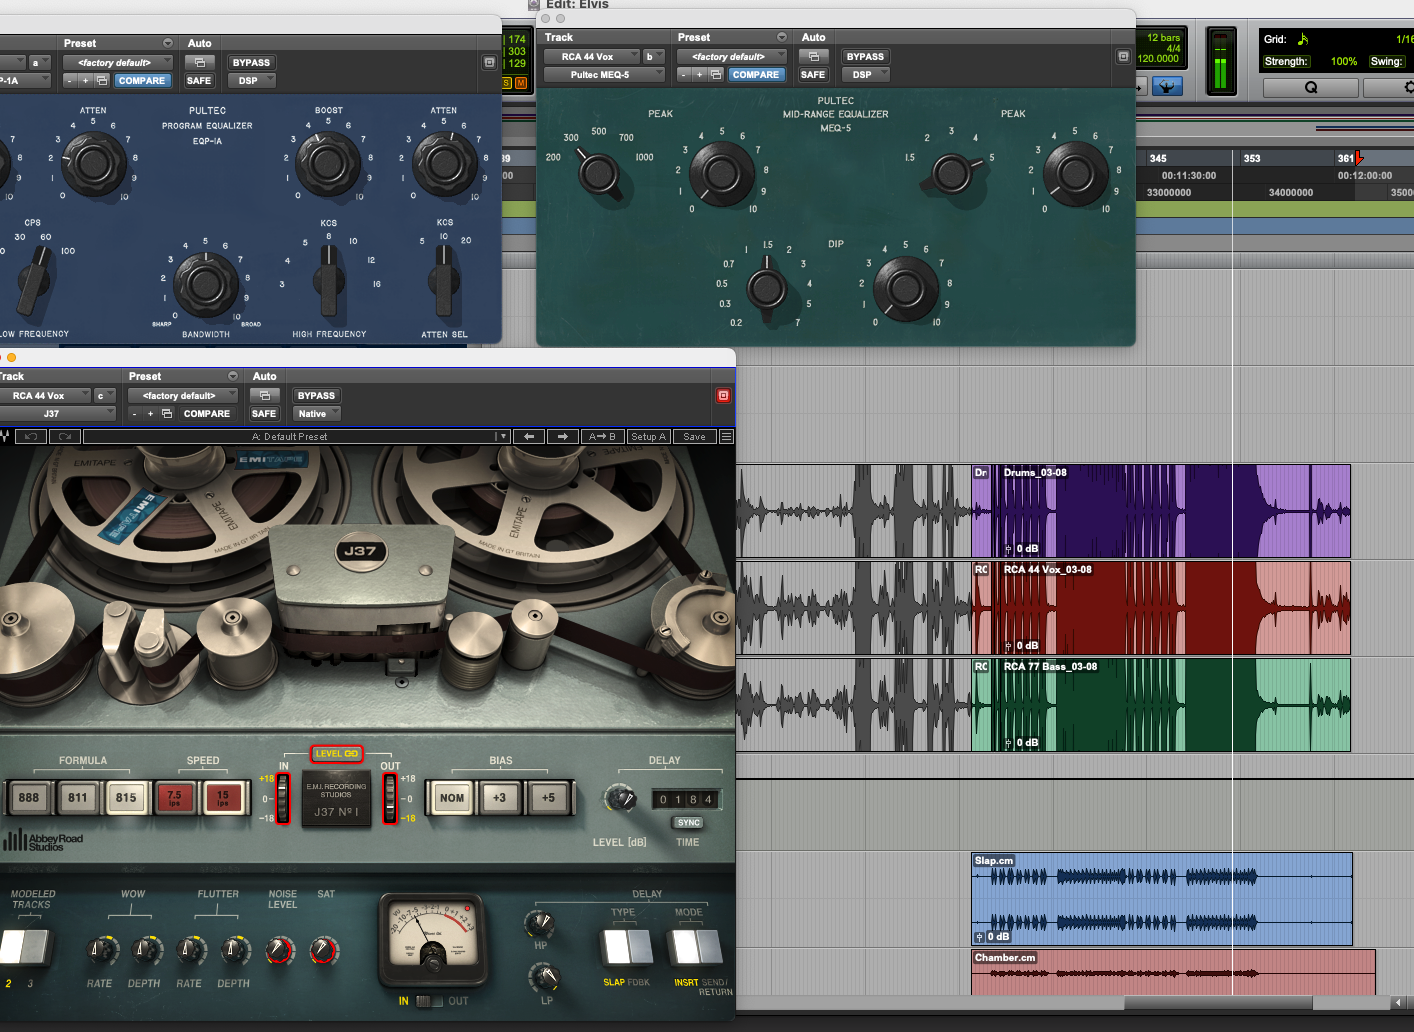Open factory default preset dropdown in J37
The image size is (1414, 1032).
pyautogui.click(x=184, y=396)
